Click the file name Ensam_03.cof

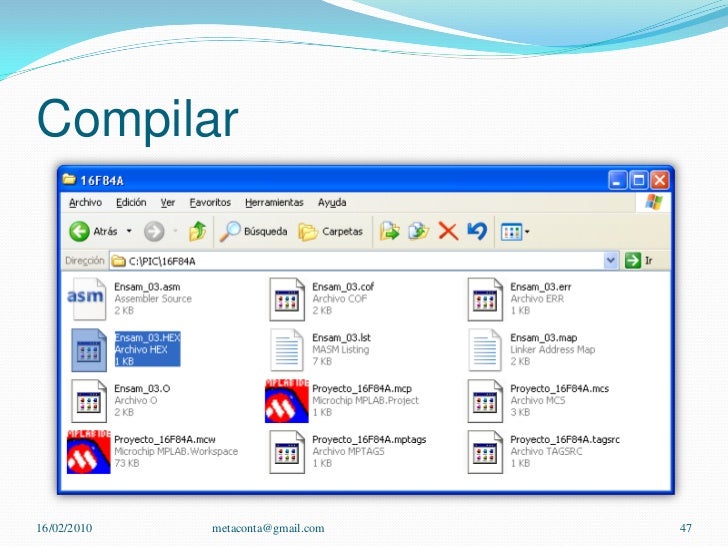343,287
